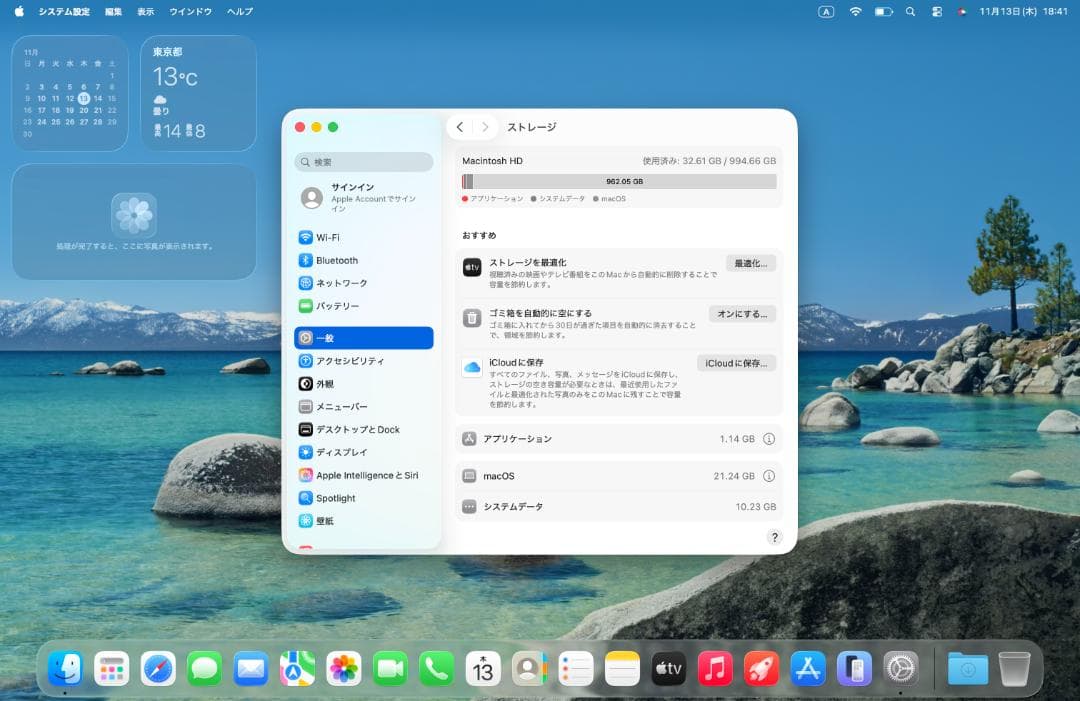Show details for macOS storage usage
Viewport: 1080px width, 701px height.
(769, 475)
